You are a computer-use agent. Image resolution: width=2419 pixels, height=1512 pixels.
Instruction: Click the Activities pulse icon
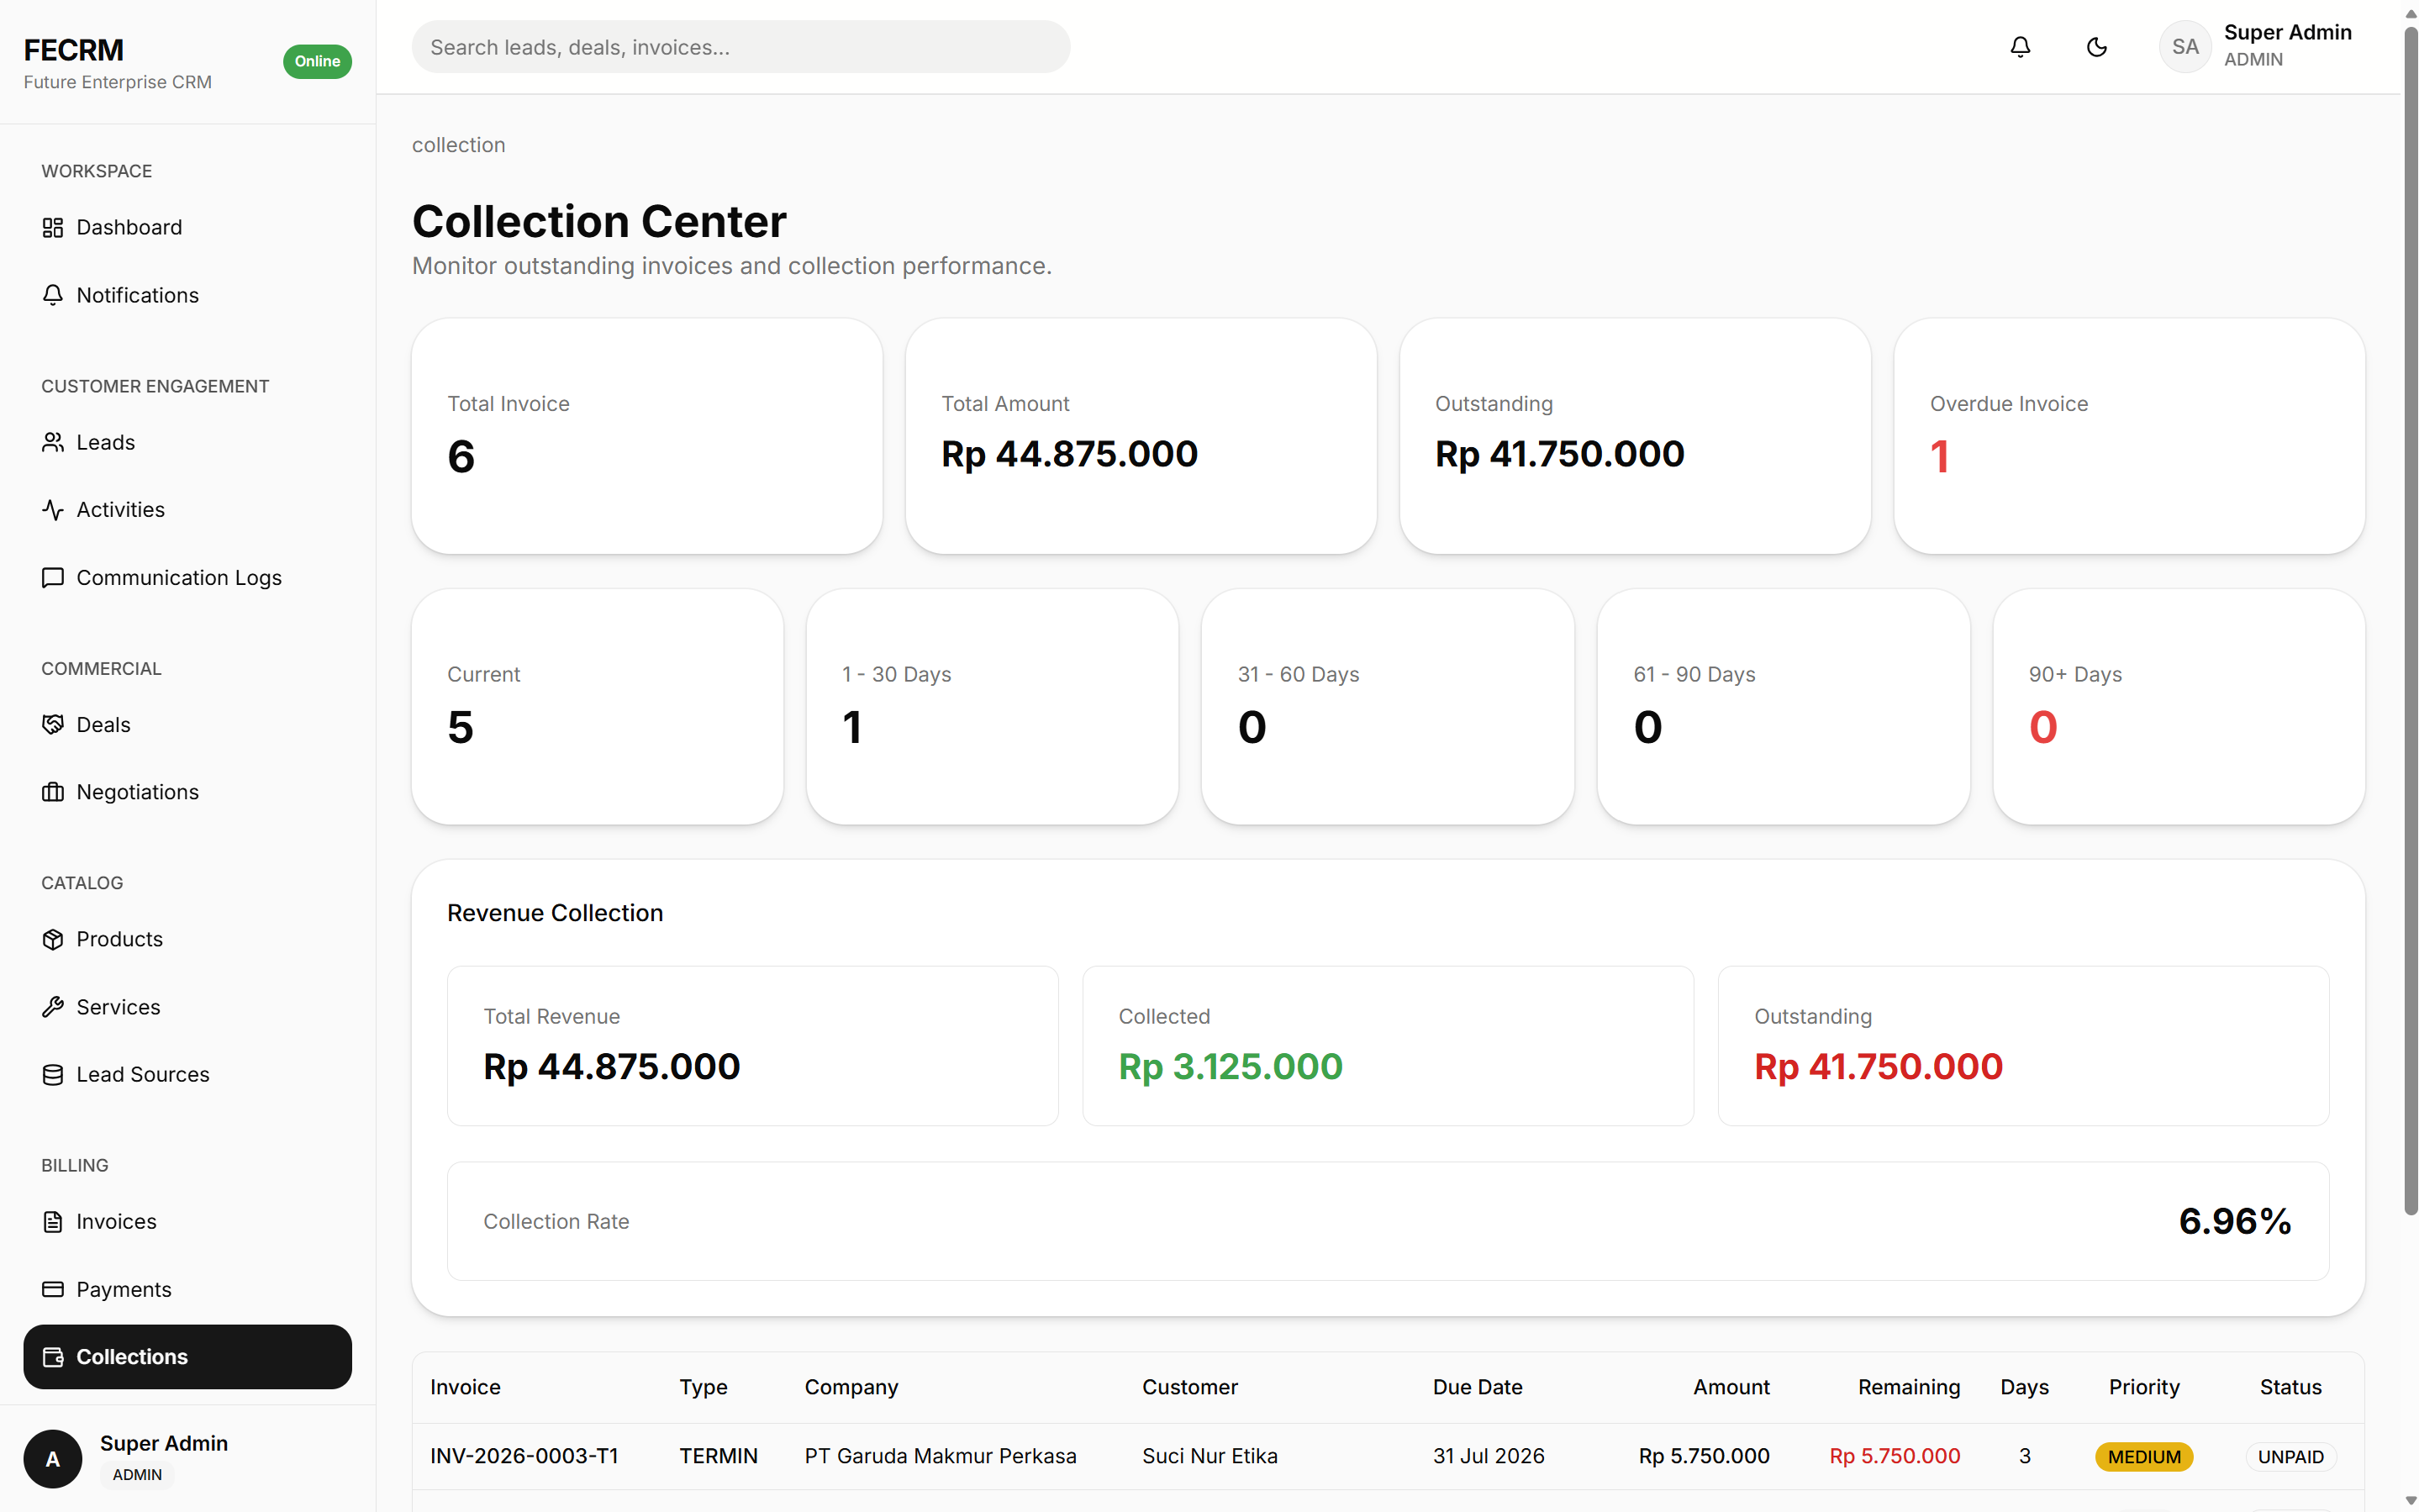coord(53,509)
